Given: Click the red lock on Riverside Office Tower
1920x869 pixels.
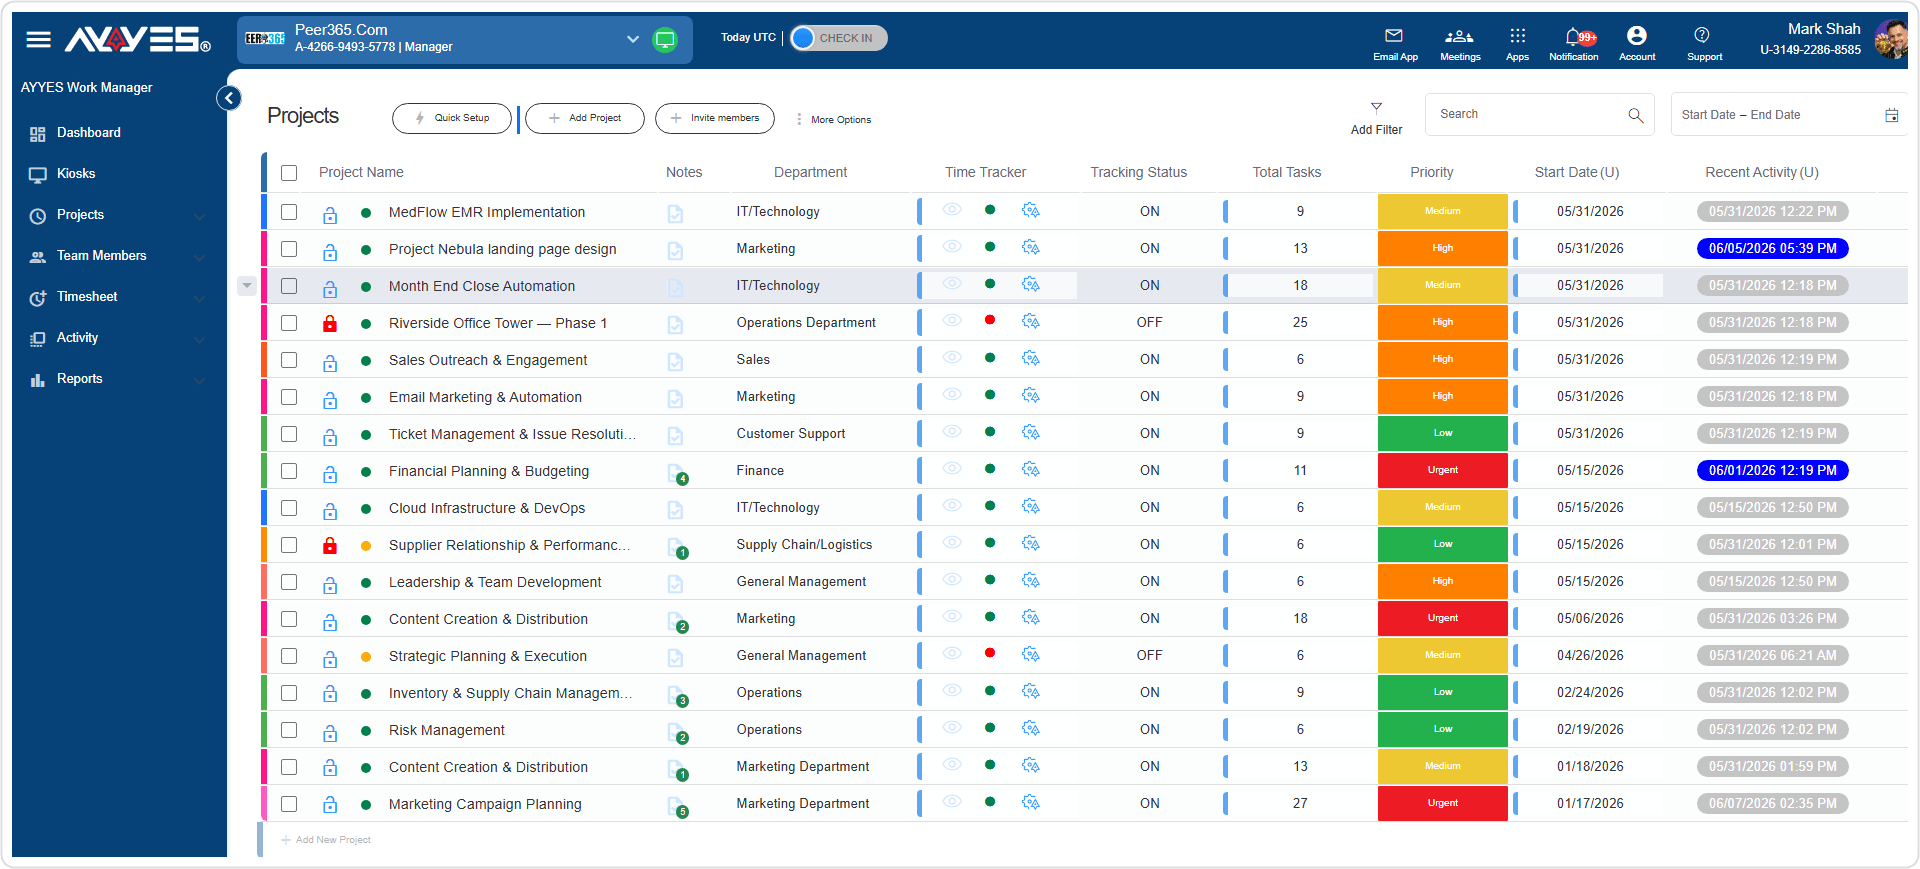Looking at the screenshot, I should [x=330, y=323].
